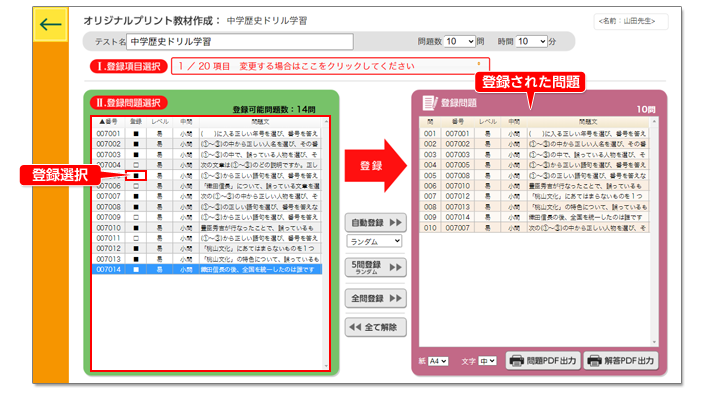Toggle registration checkbox for question 007007
The height and width of the screenshot is (394, 715).
click(136, 197)
